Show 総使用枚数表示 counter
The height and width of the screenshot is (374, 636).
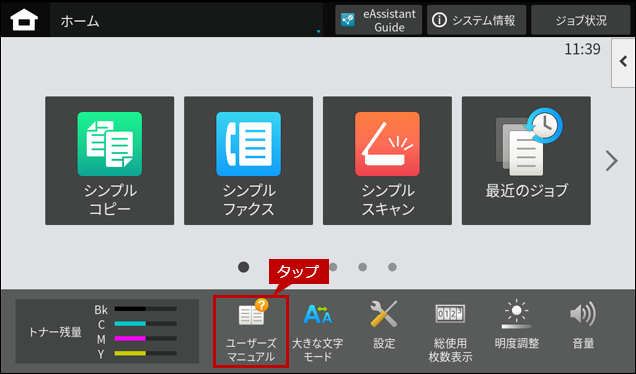[450, 331]
